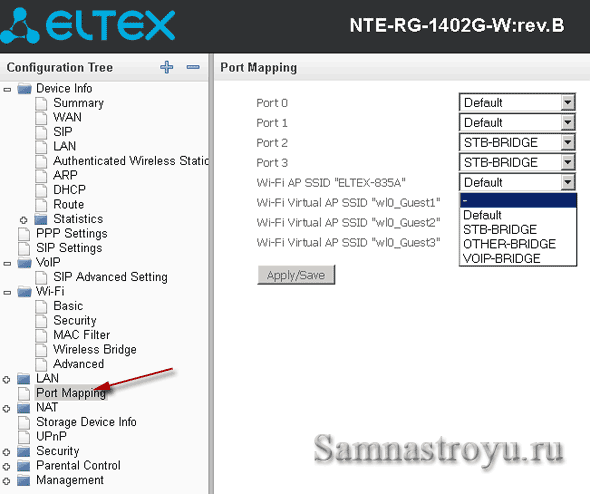Image resolution: width=590 pixels, height=494 pixels.
Task: Click the DHCP page icon
Action: 41,190
